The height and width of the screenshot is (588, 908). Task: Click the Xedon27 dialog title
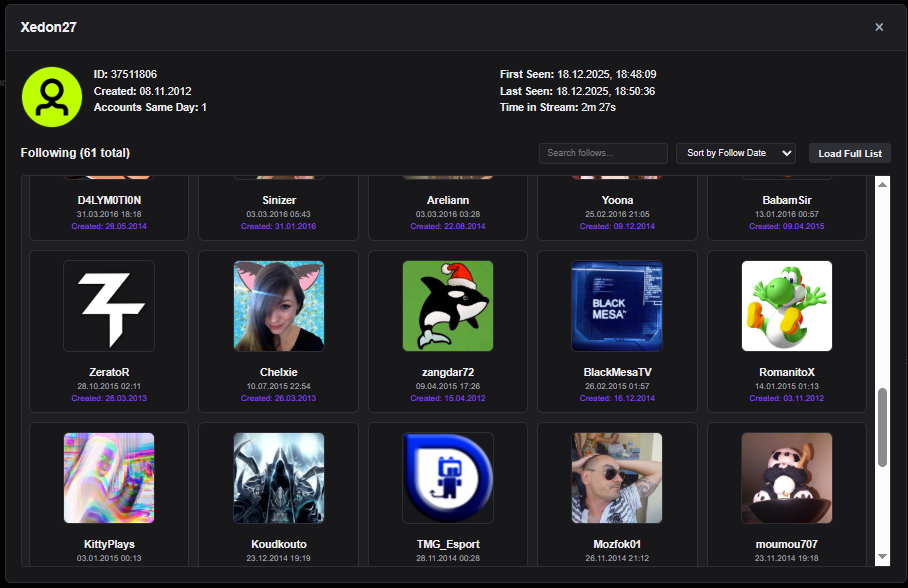(49, 27)
